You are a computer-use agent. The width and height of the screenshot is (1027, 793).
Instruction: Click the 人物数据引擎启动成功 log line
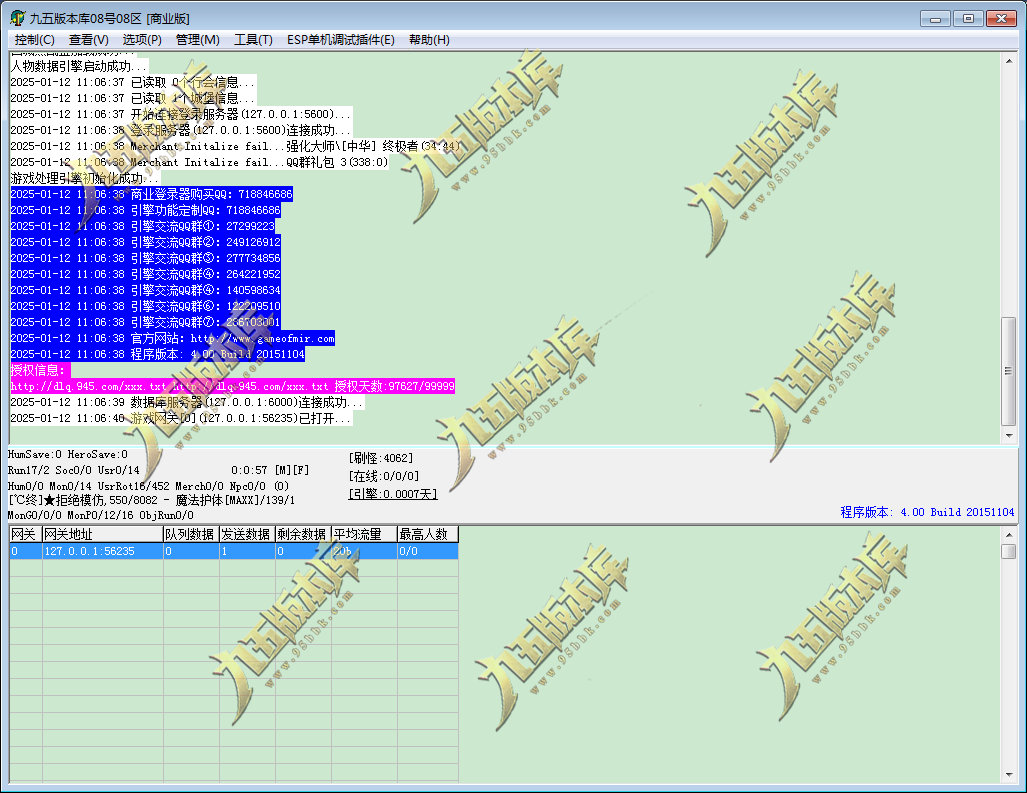pos(79,66)
